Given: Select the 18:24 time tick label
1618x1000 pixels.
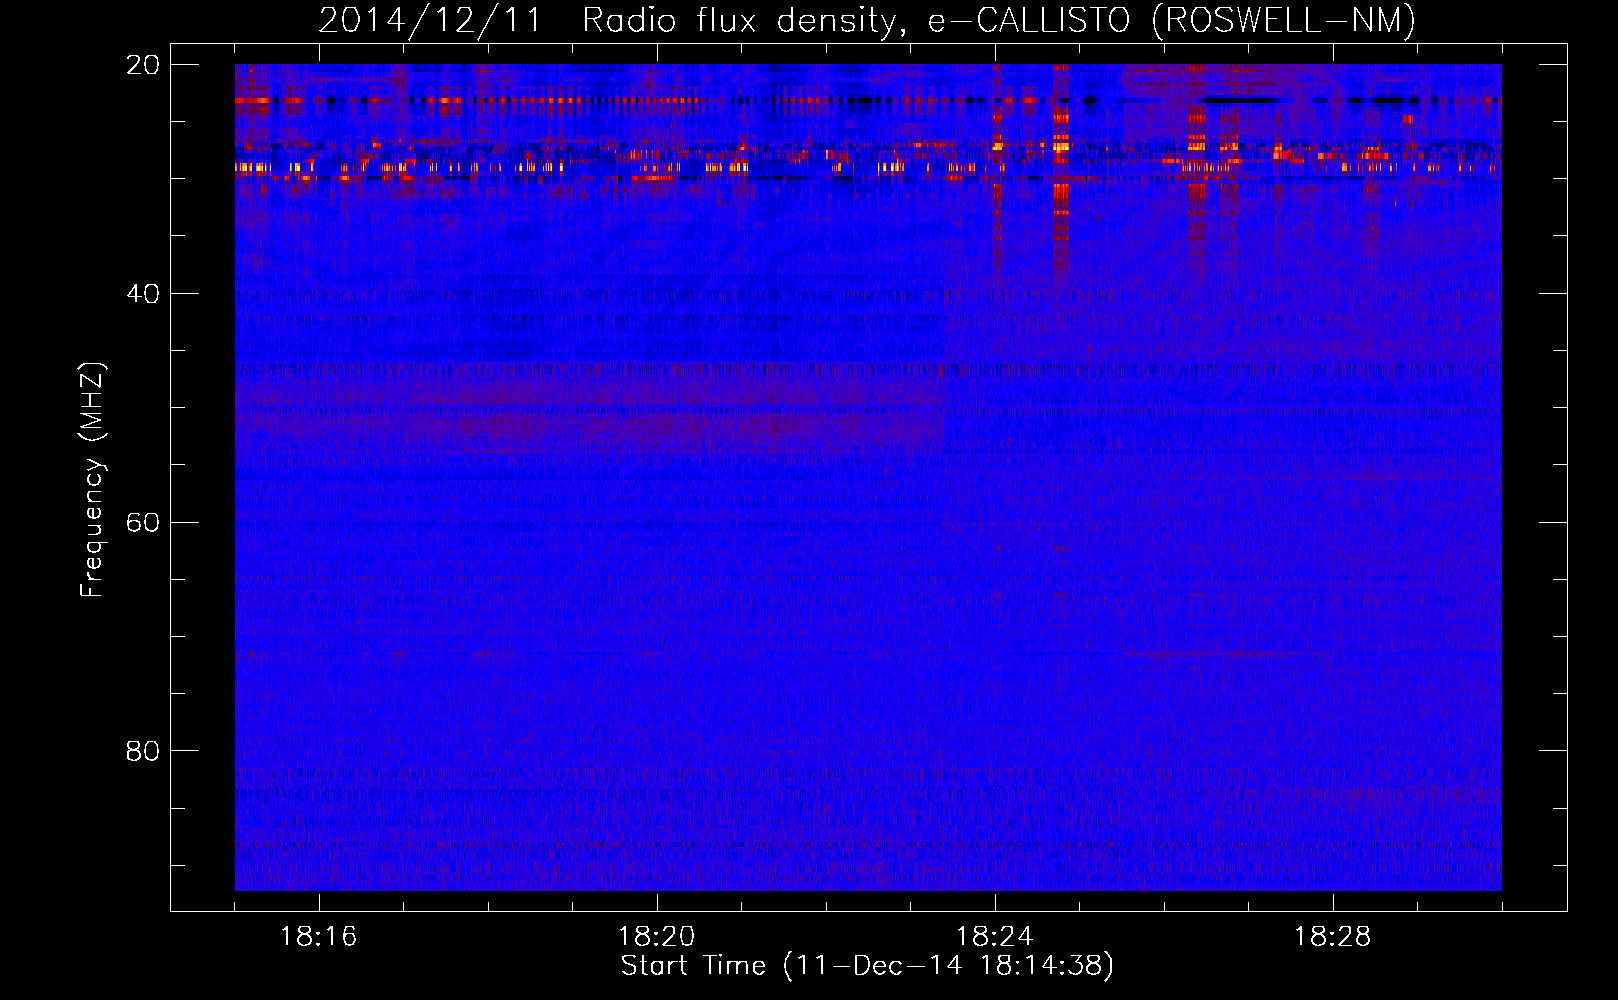Looking at the screenshot, I should [x=995, y=937].
